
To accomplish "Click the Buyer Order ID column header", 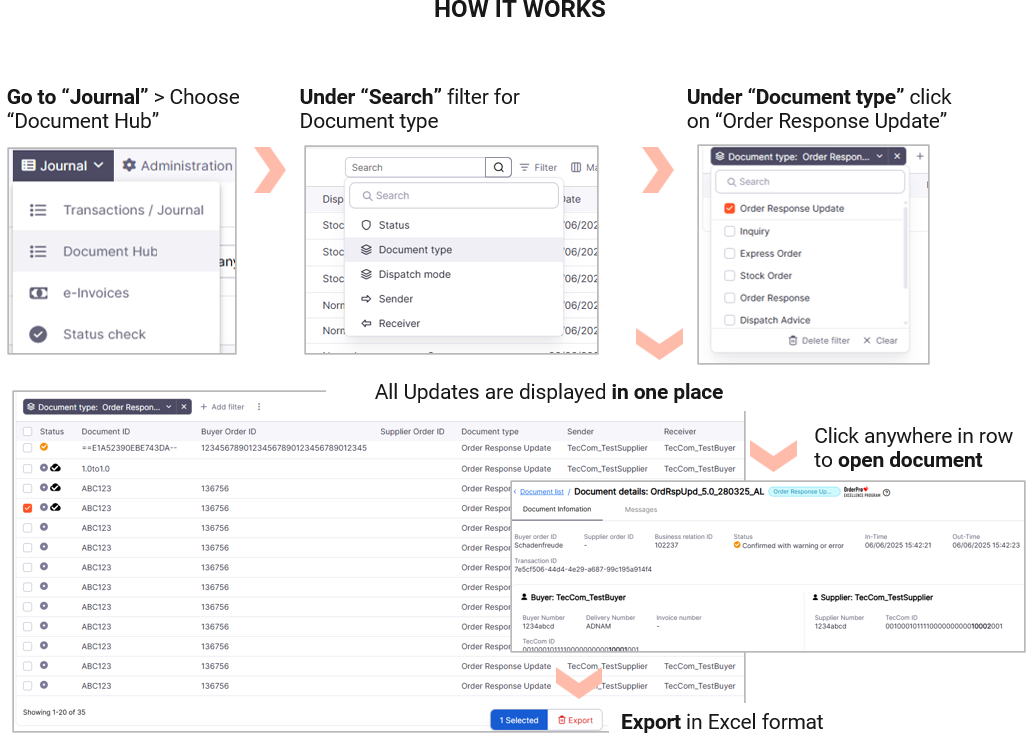I will 228,432.
